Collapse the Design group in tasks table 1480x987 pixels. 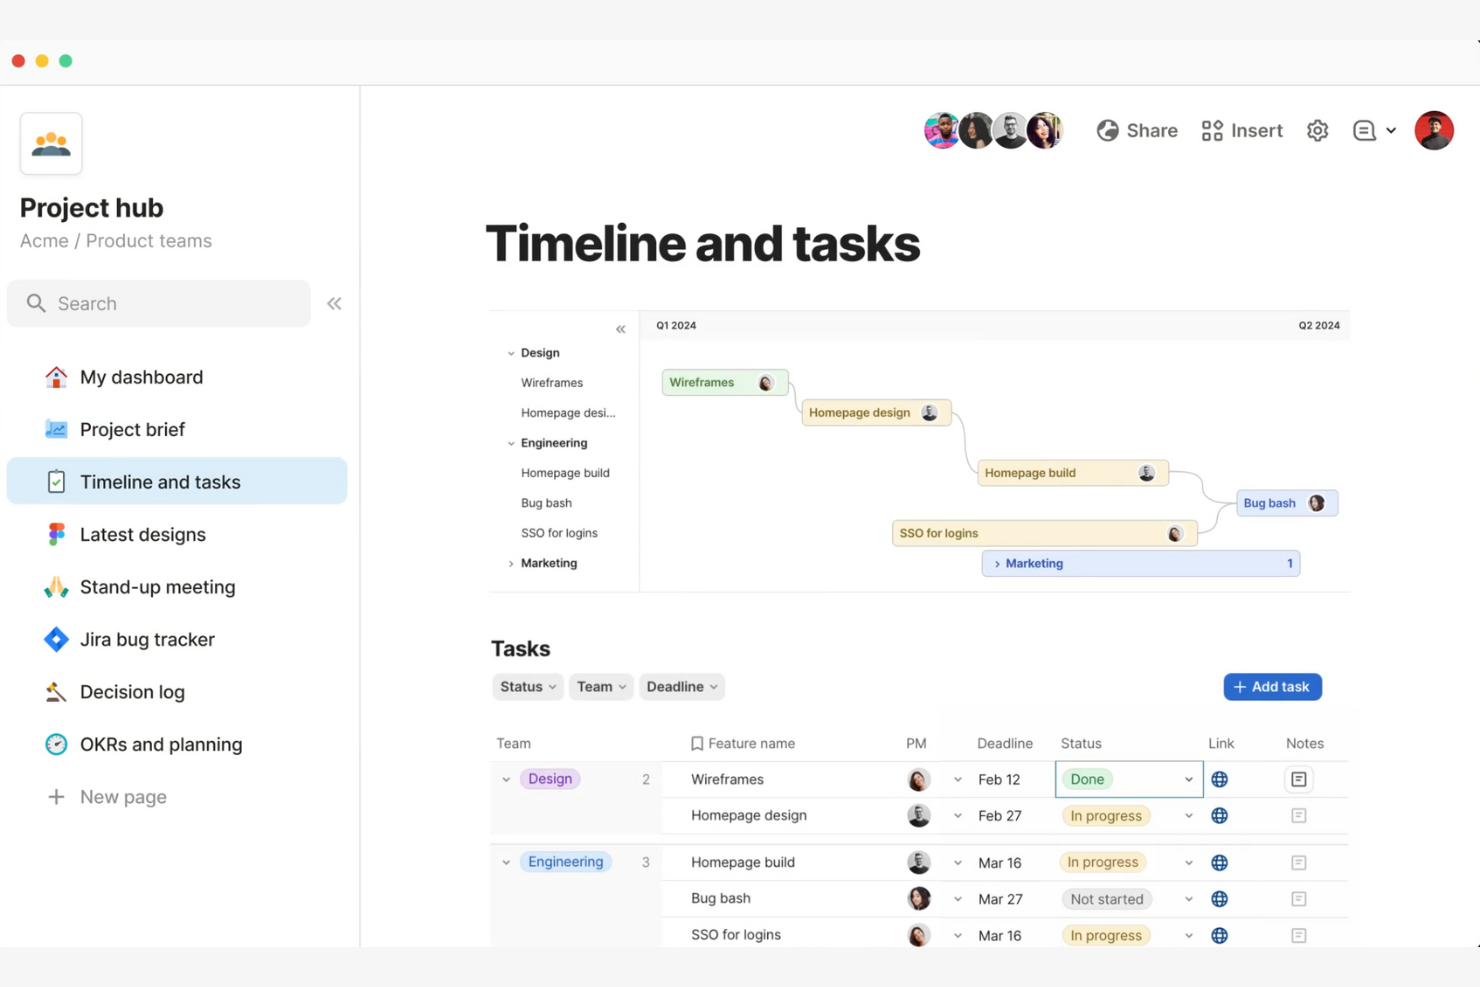[x=506, y=780]
